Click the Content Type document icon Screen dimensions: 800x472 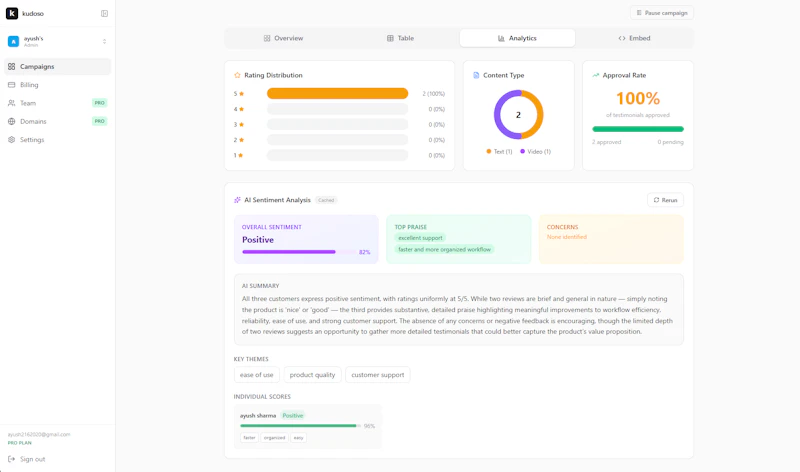point(476,75)
